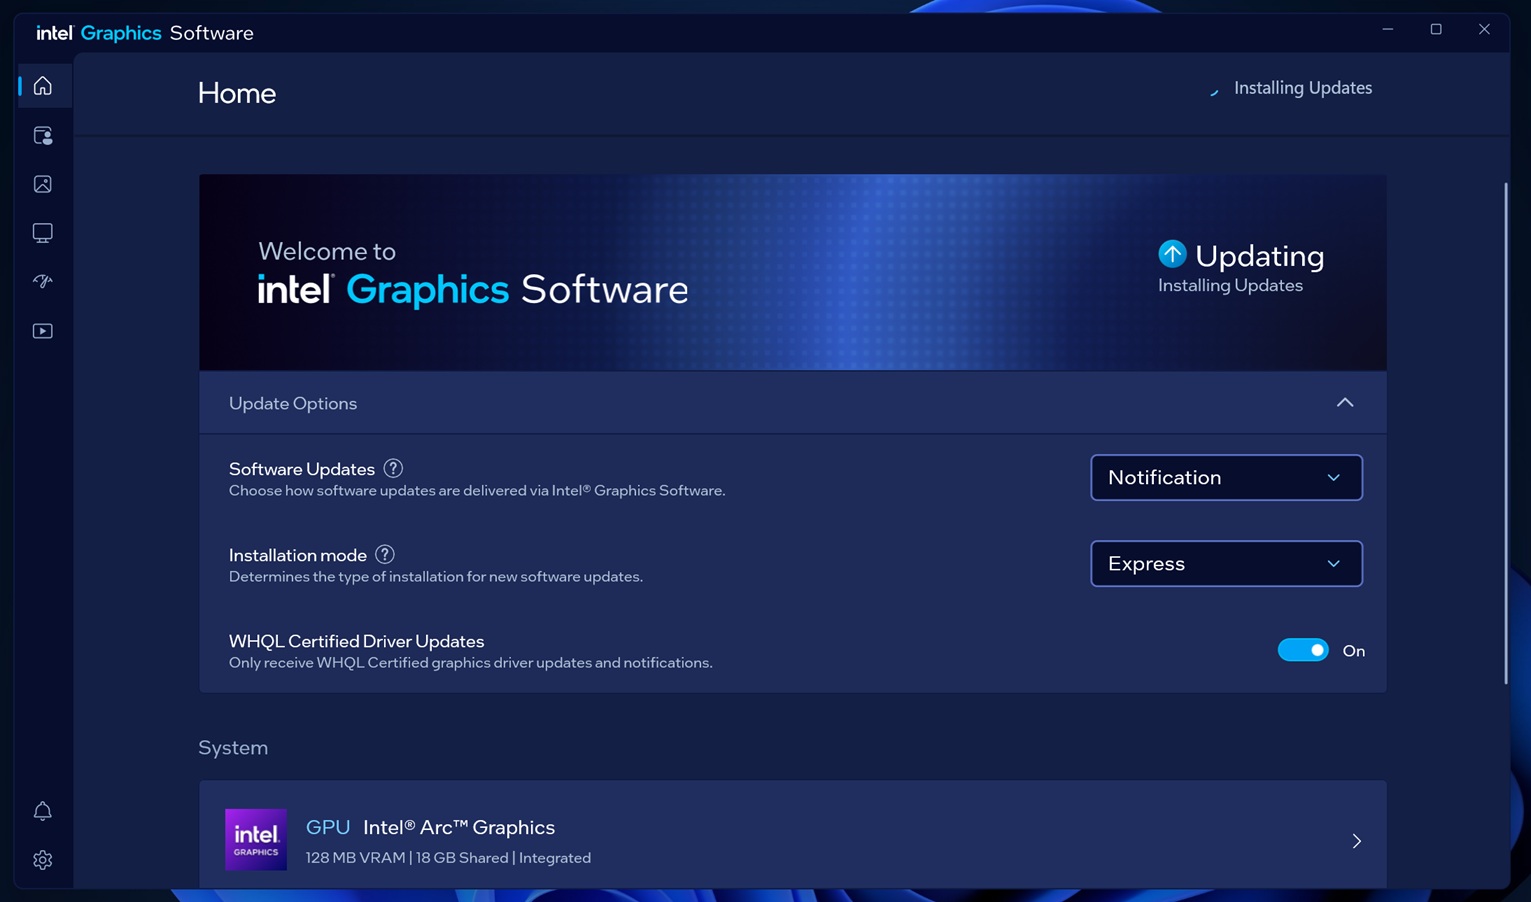Collapse the Update Options section

(x=1345, y=403)
